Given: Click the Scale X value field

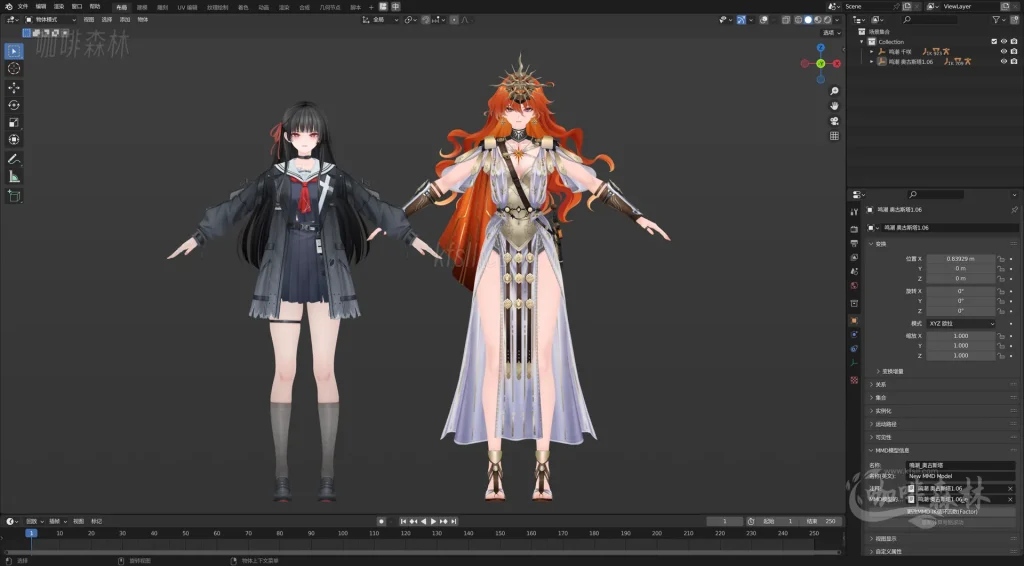Looking at the screenshot, I should 961,336.
